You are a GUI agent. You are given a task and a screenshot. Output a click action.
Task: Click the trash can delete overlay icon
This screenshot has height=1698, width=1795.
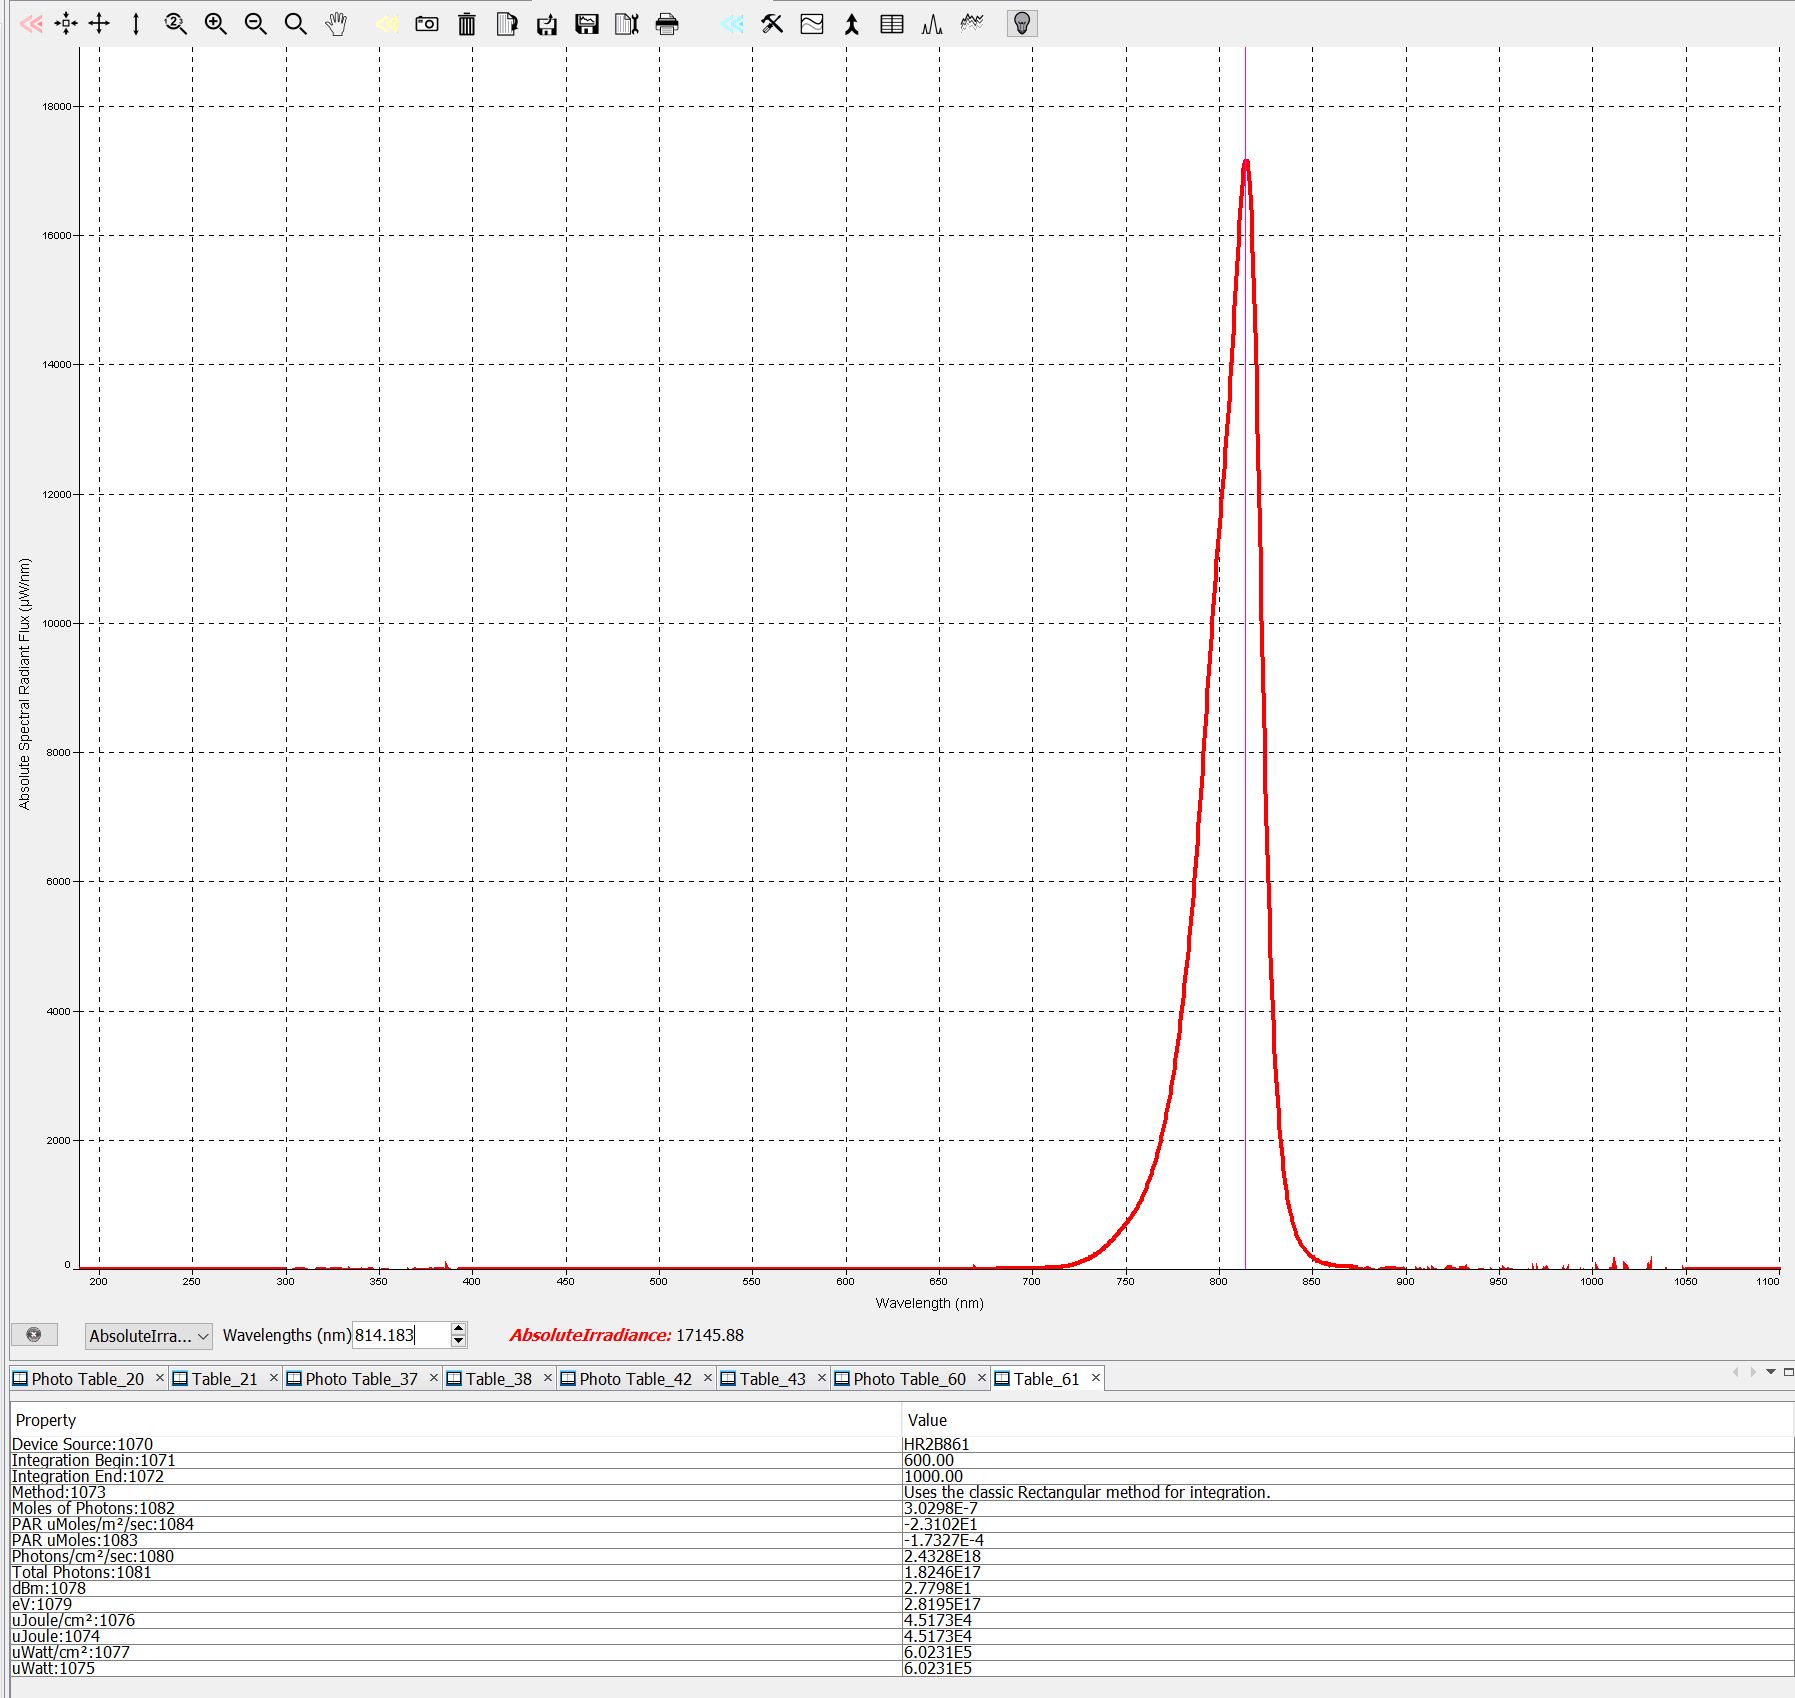(467, 24)
